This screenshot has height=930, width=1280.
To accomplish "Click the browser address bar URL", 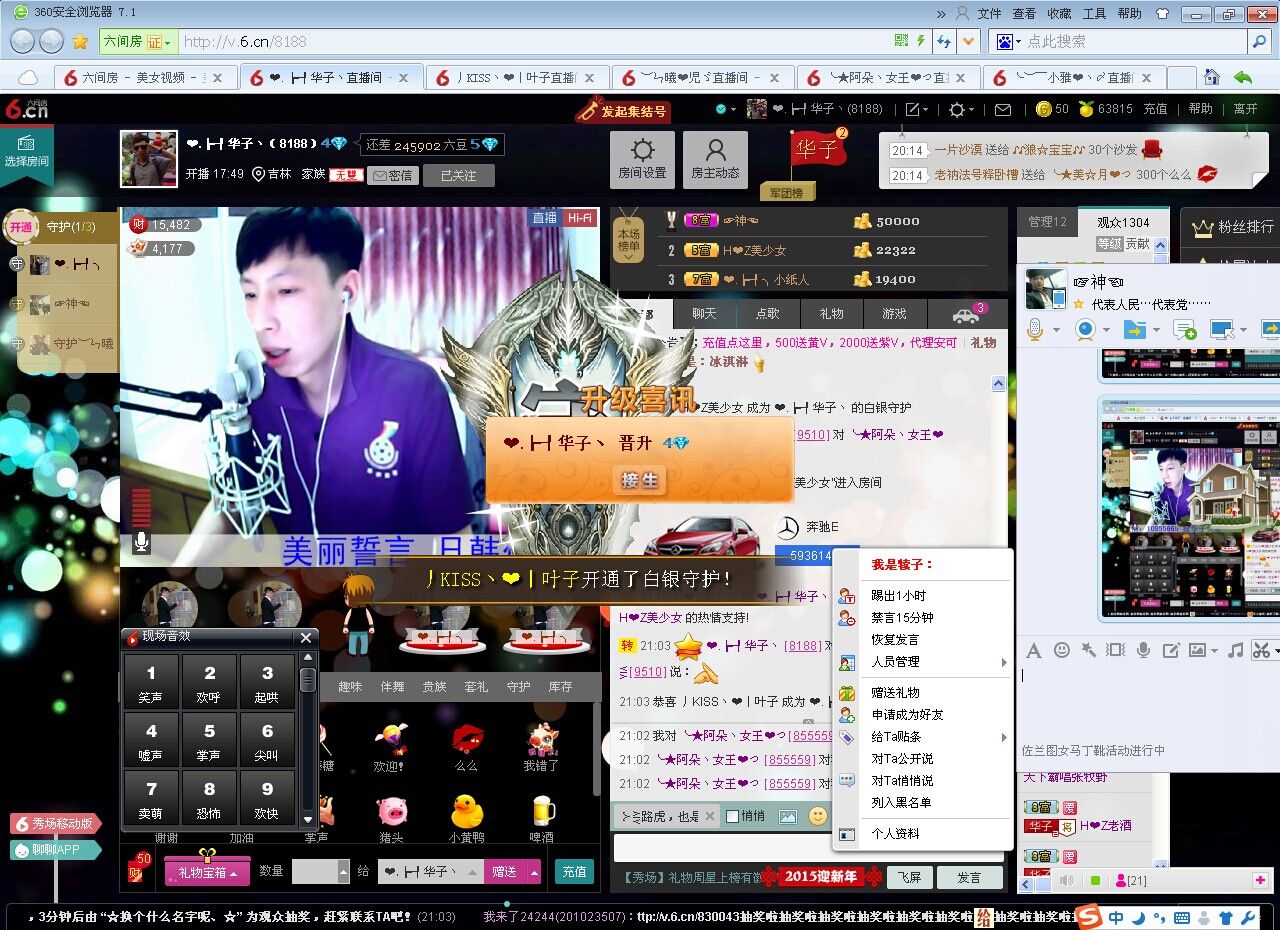I will [x=245, y=42].
